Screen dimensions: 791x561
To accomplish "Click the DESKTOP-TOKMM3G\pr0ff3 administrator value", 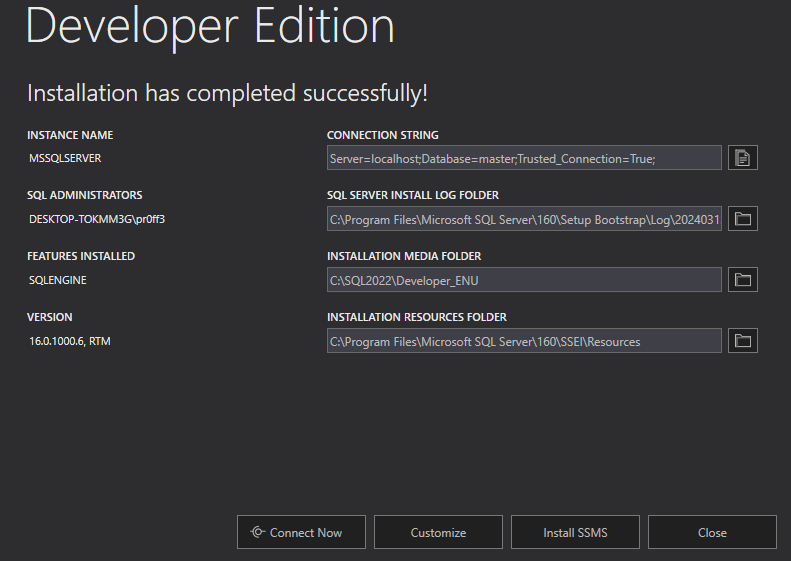I will coord(97,219).
